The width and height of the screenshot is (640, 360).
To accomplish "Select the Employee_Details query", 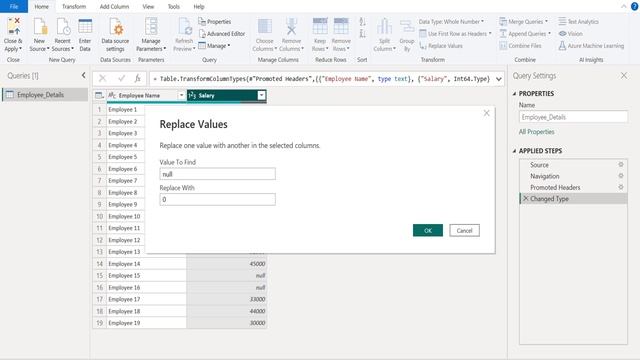I will 44,95.
